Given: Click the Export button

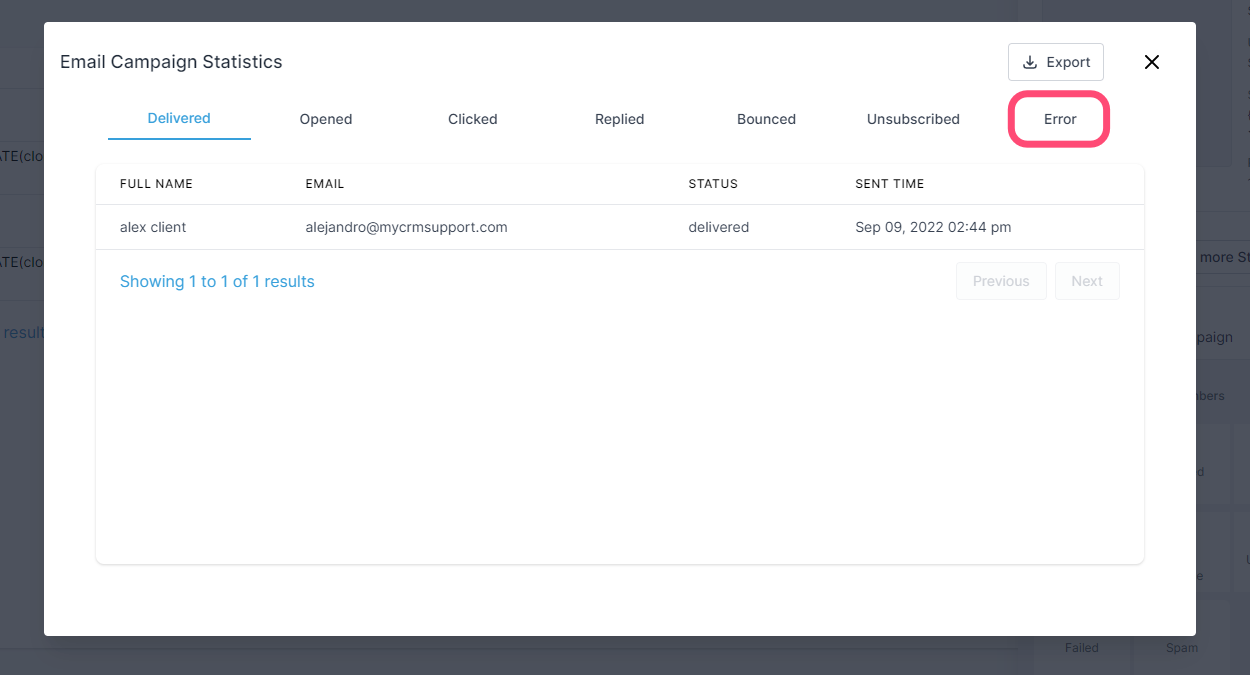Looking at the screenshot, I should [1055, 62].
